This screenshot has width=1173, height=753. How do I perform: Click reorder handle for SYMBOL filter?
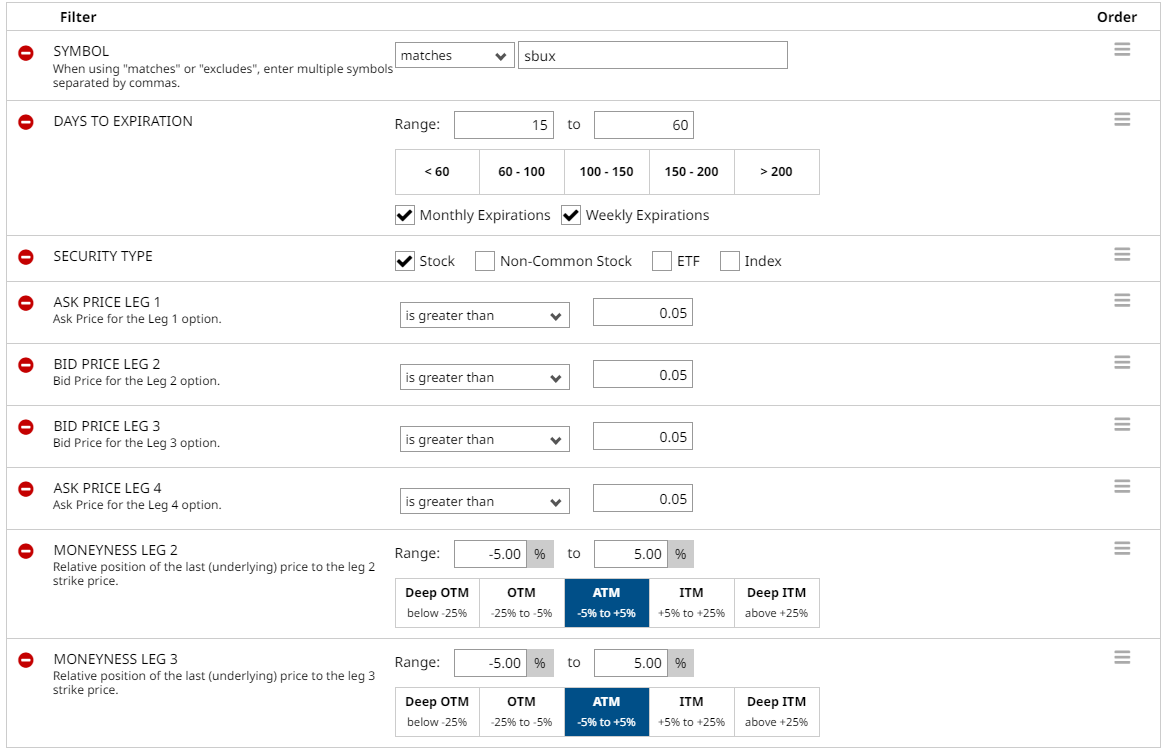point(1122,49)
